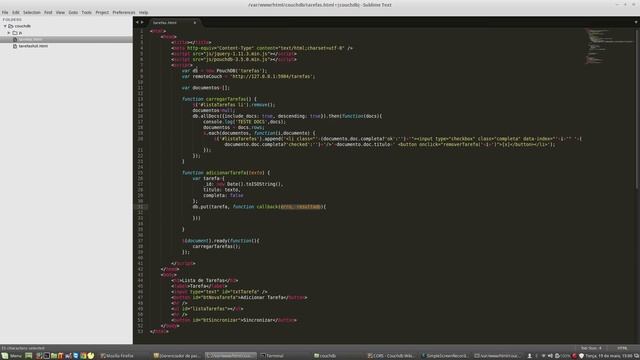Open the date and time clock

(x=609, y=356)
